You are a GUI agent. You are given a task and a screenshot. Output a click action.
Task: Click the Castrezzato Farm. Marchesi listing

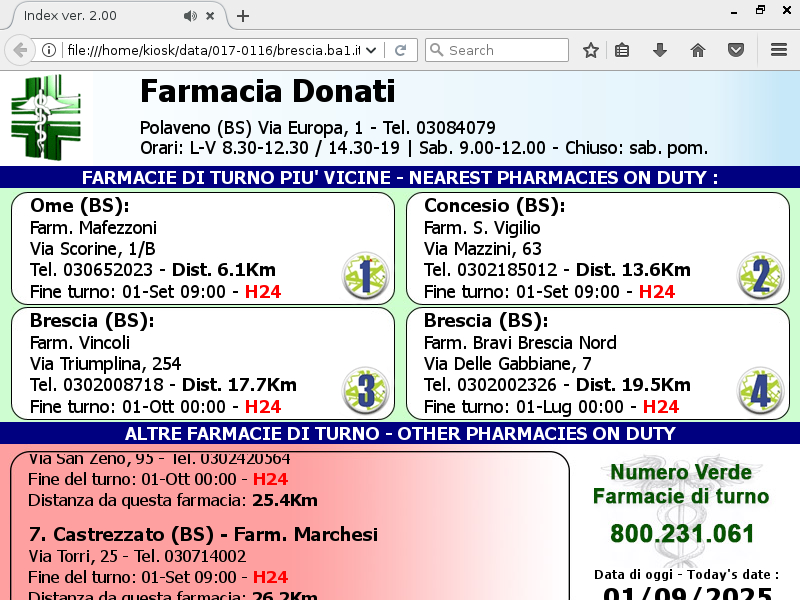[200, 533]
